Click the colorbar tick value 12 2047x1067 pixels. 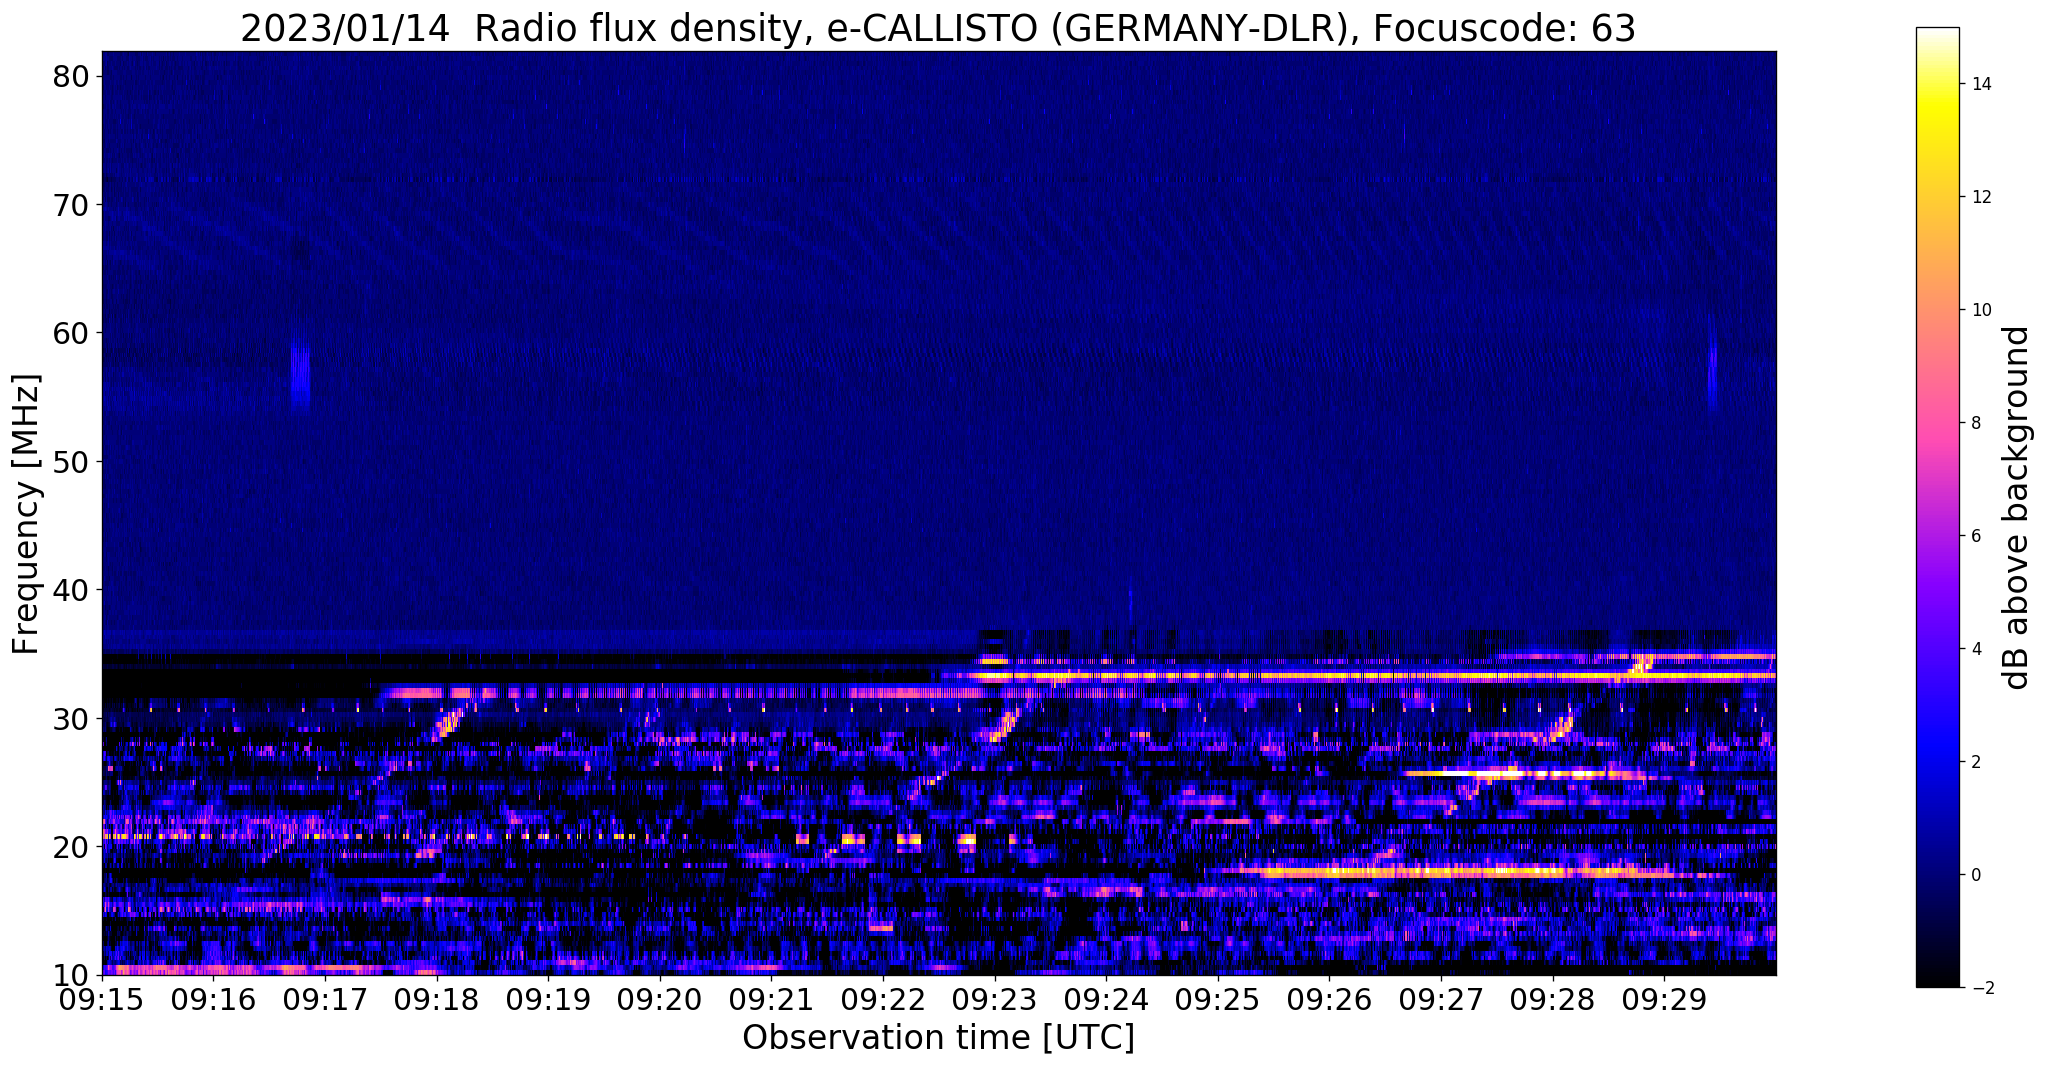1981,197
